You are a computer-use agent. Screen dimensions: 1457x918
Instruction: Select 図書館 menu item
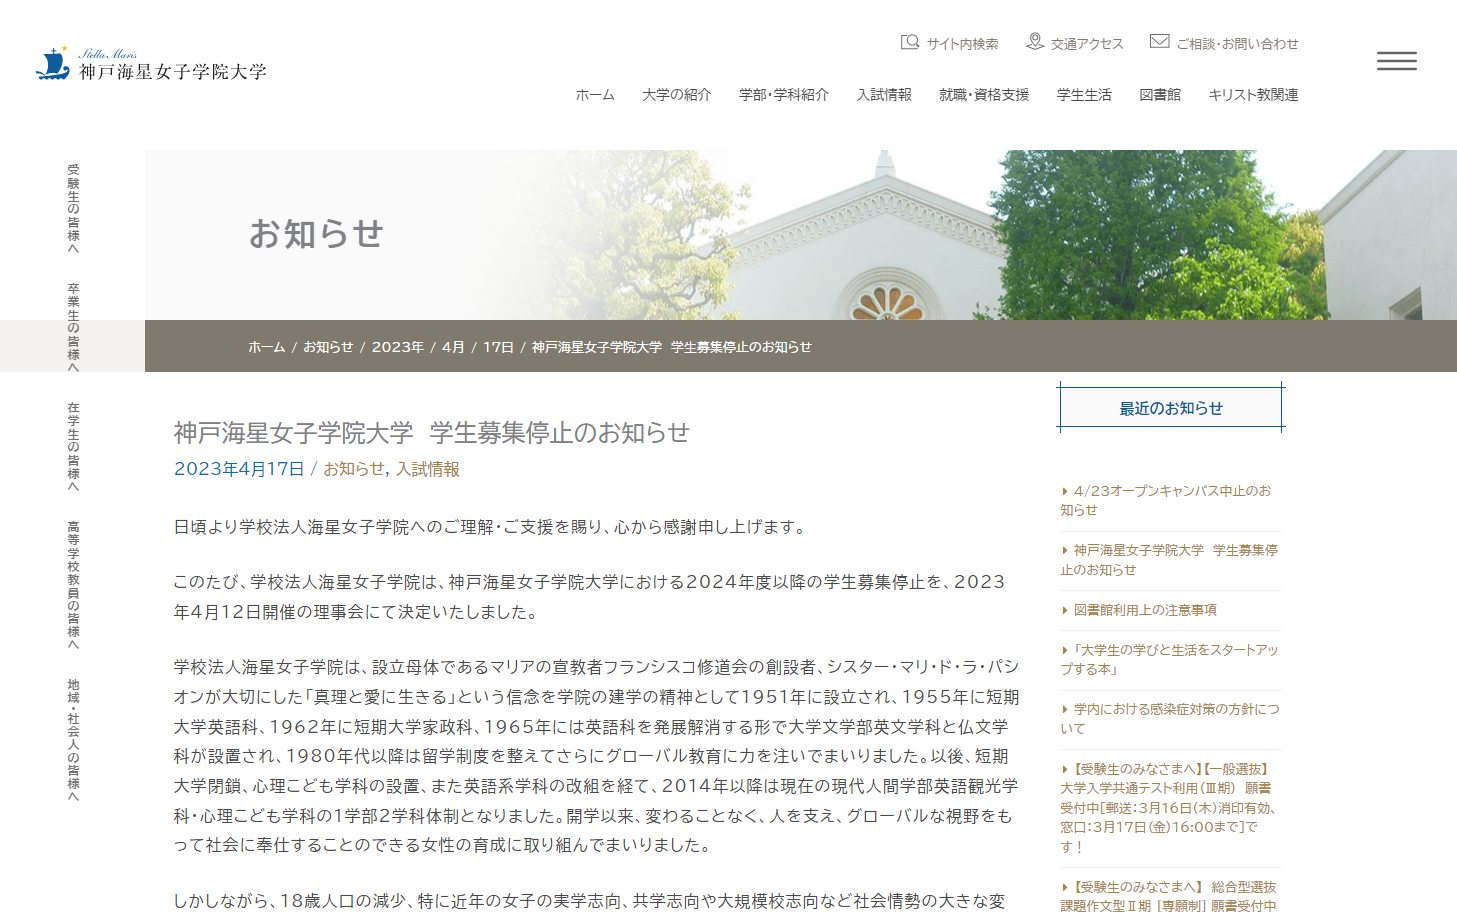pos(1160,95)
